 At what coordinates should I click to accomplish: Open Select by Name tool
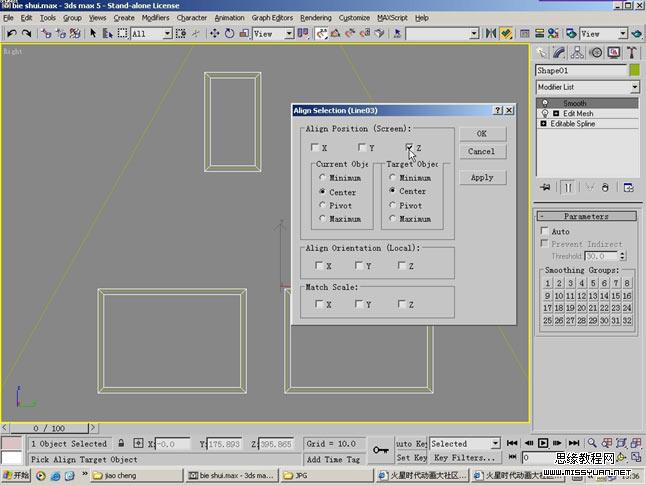click(107, 33)
